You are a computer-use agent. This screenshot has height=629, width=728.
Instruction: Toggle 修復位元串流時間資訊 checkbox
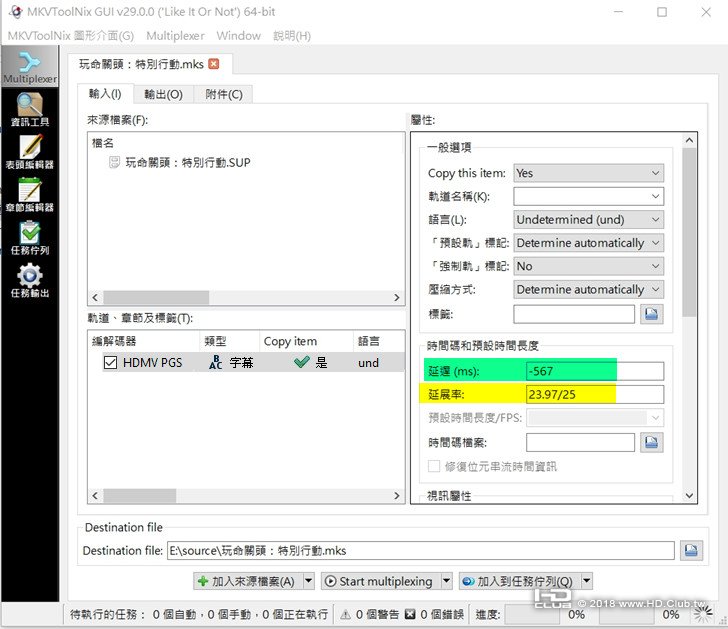point(434,466)
